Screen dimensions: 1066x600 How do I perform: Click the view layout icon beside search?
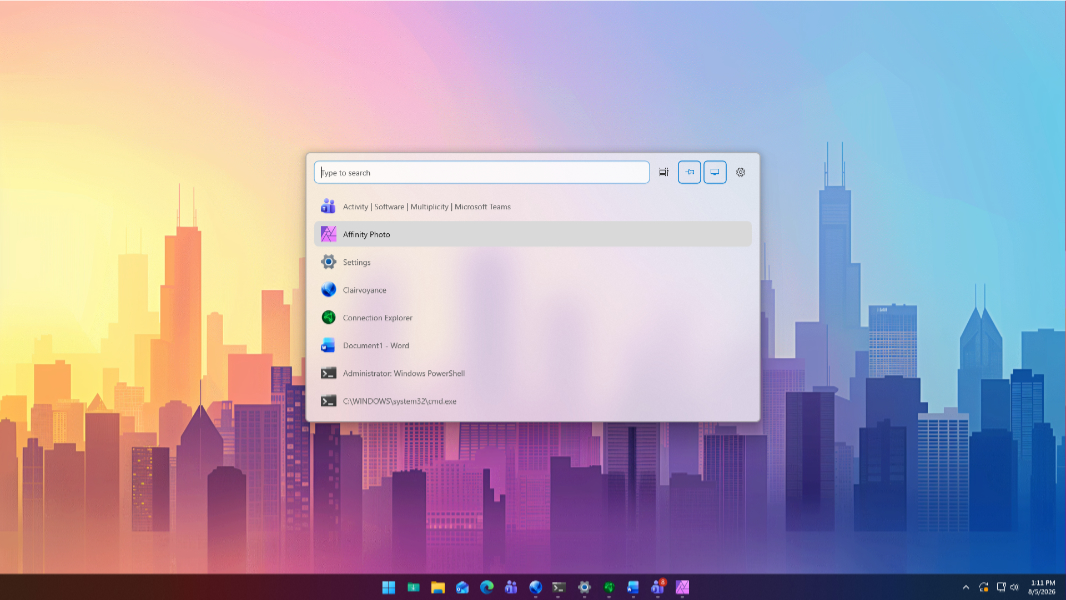[664, 173]
